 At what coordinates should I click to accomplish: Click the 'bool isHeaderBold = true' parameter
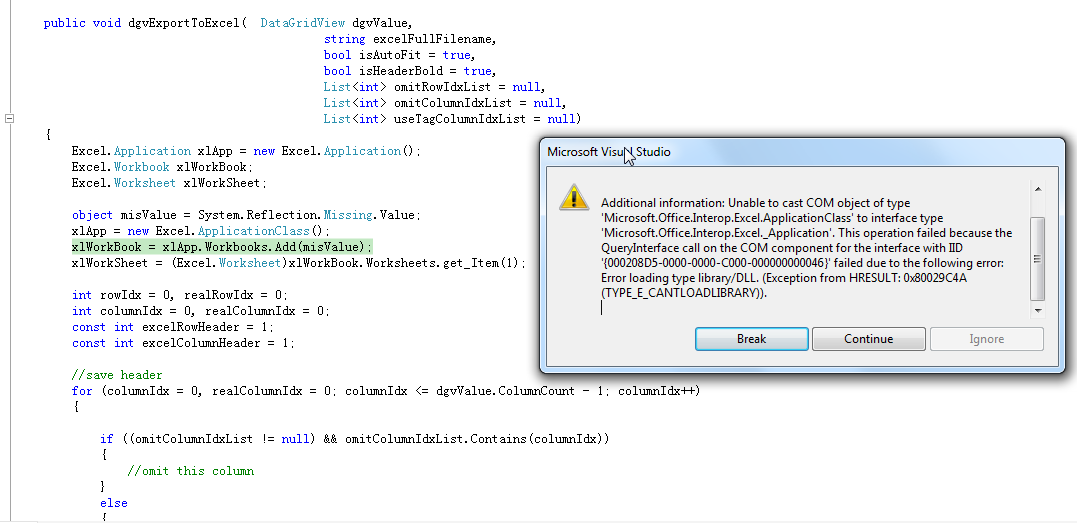pyautogui.click(x=409, y=71)
